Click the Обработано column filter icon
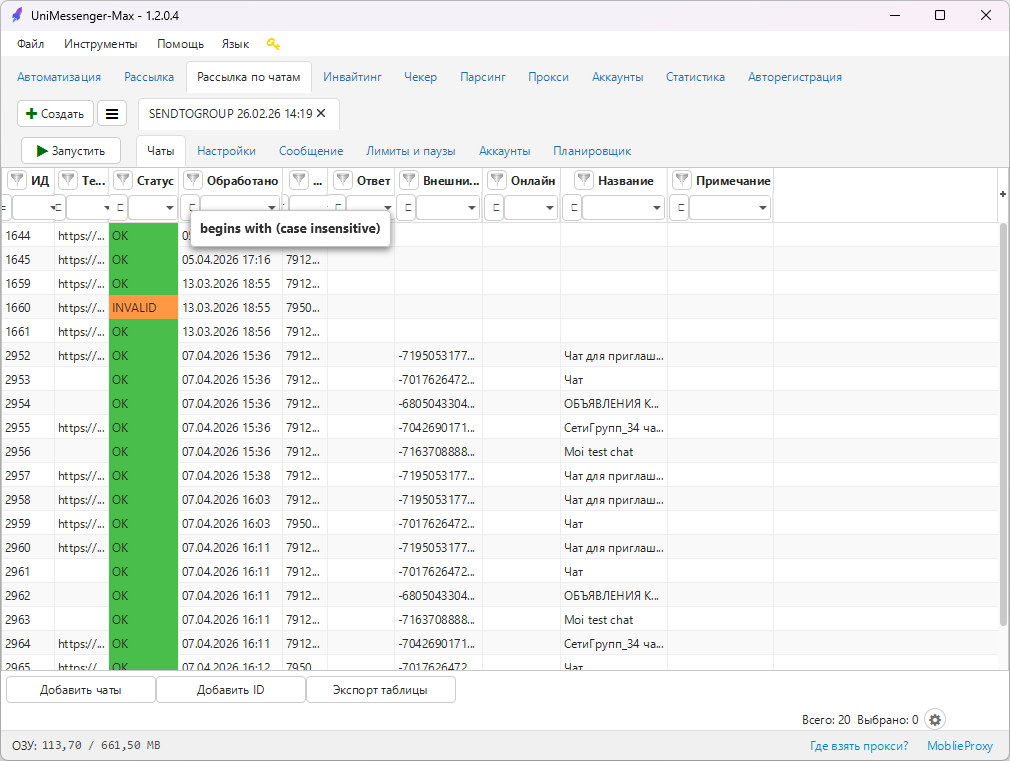The height and width of the screenshot is (761, 1010). click(193, 180)
